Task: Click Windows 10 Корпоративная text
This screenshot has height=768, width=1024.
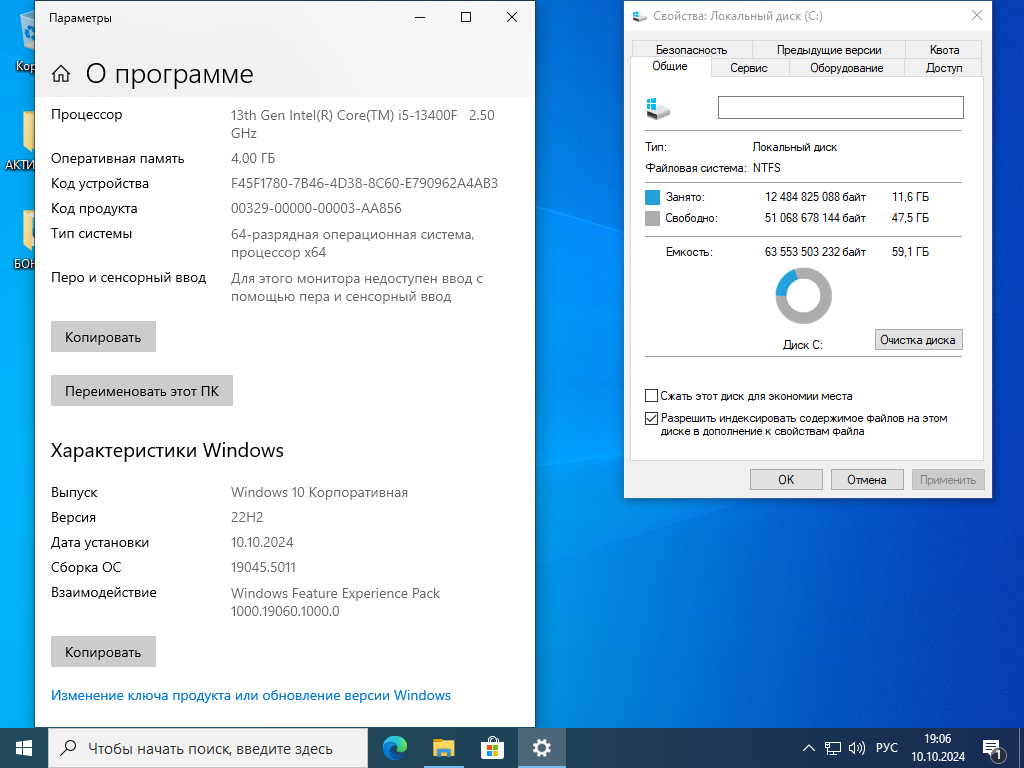Action: point(319,492)
